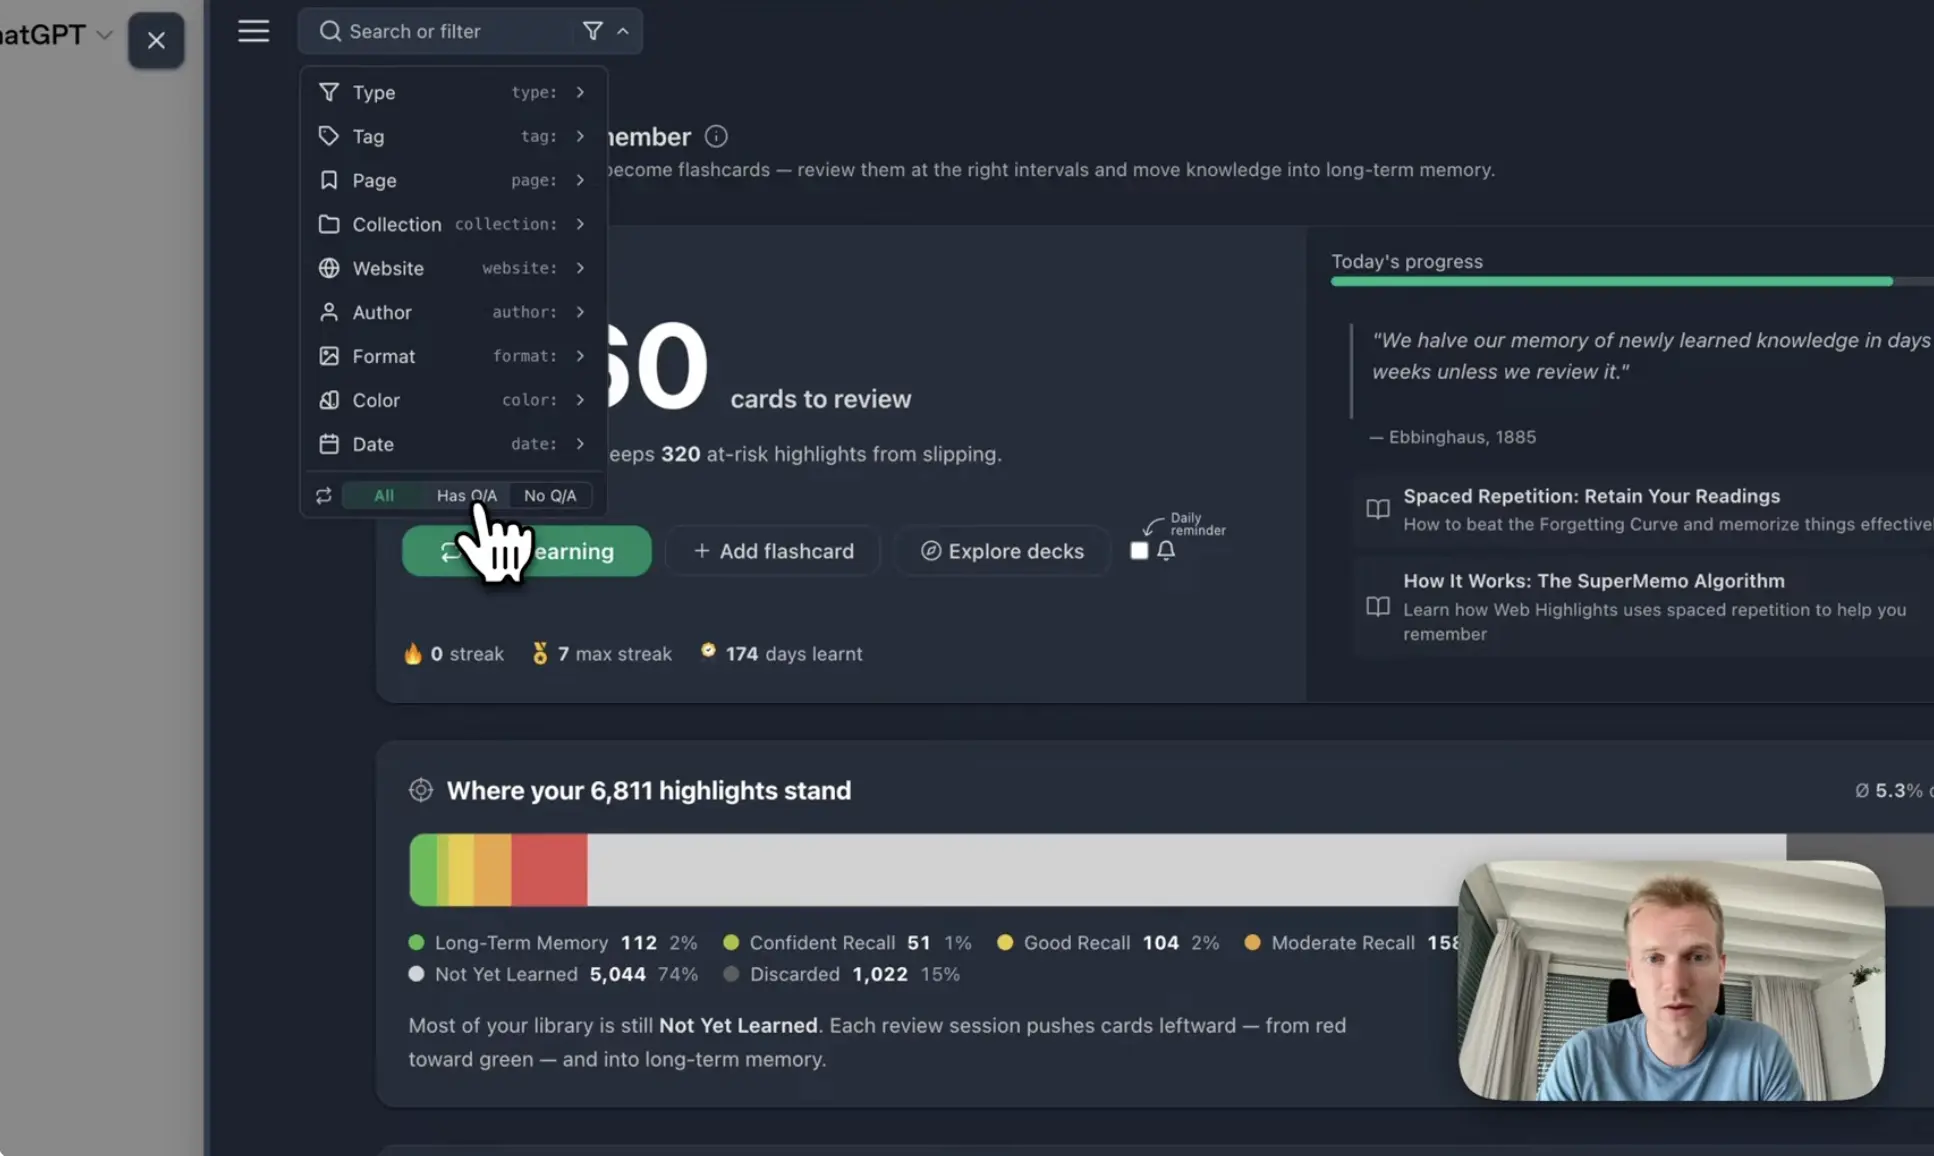Select the No Q/A filter option
Viewport: 1934px width, 1156px height.
[x=550, y=495]
